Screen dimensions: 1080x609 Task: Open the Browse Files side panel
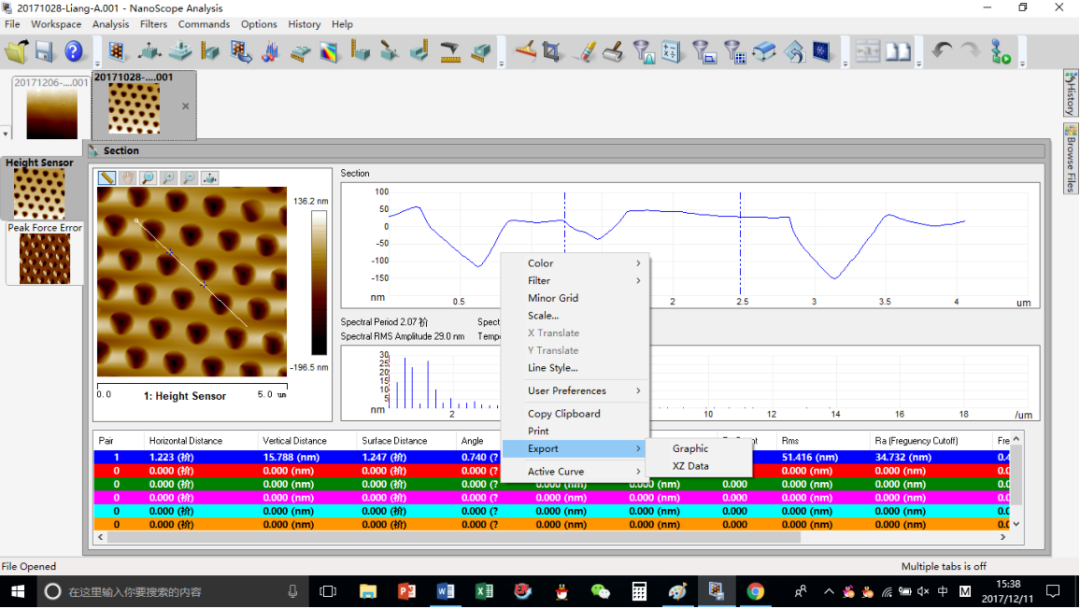(x=1070, y=160)
